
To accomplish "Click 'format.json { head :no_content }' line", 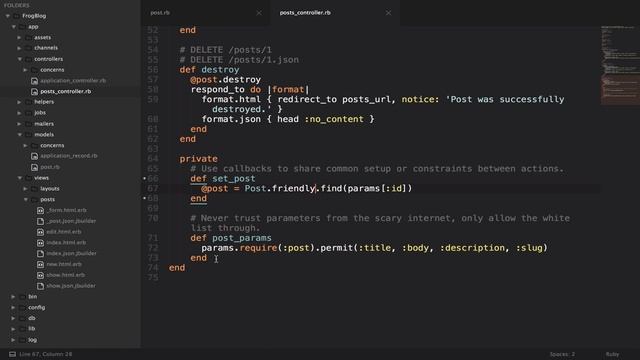I will [288, 119].
